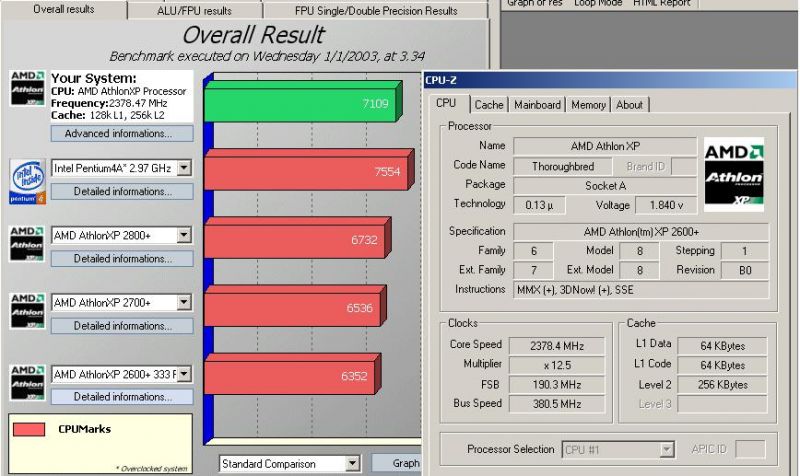Click the Code Name field Thoroughbred
Image resolution: width=800 pixels, height=476 pixels.
[563, 166]
